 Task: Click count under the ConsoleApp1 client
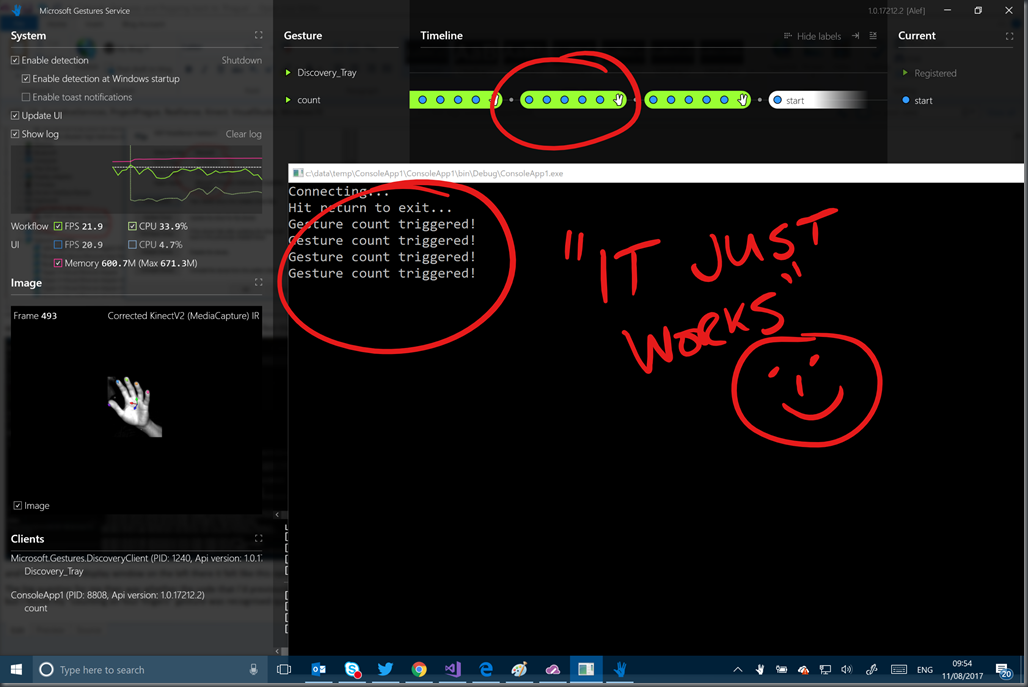35,608
